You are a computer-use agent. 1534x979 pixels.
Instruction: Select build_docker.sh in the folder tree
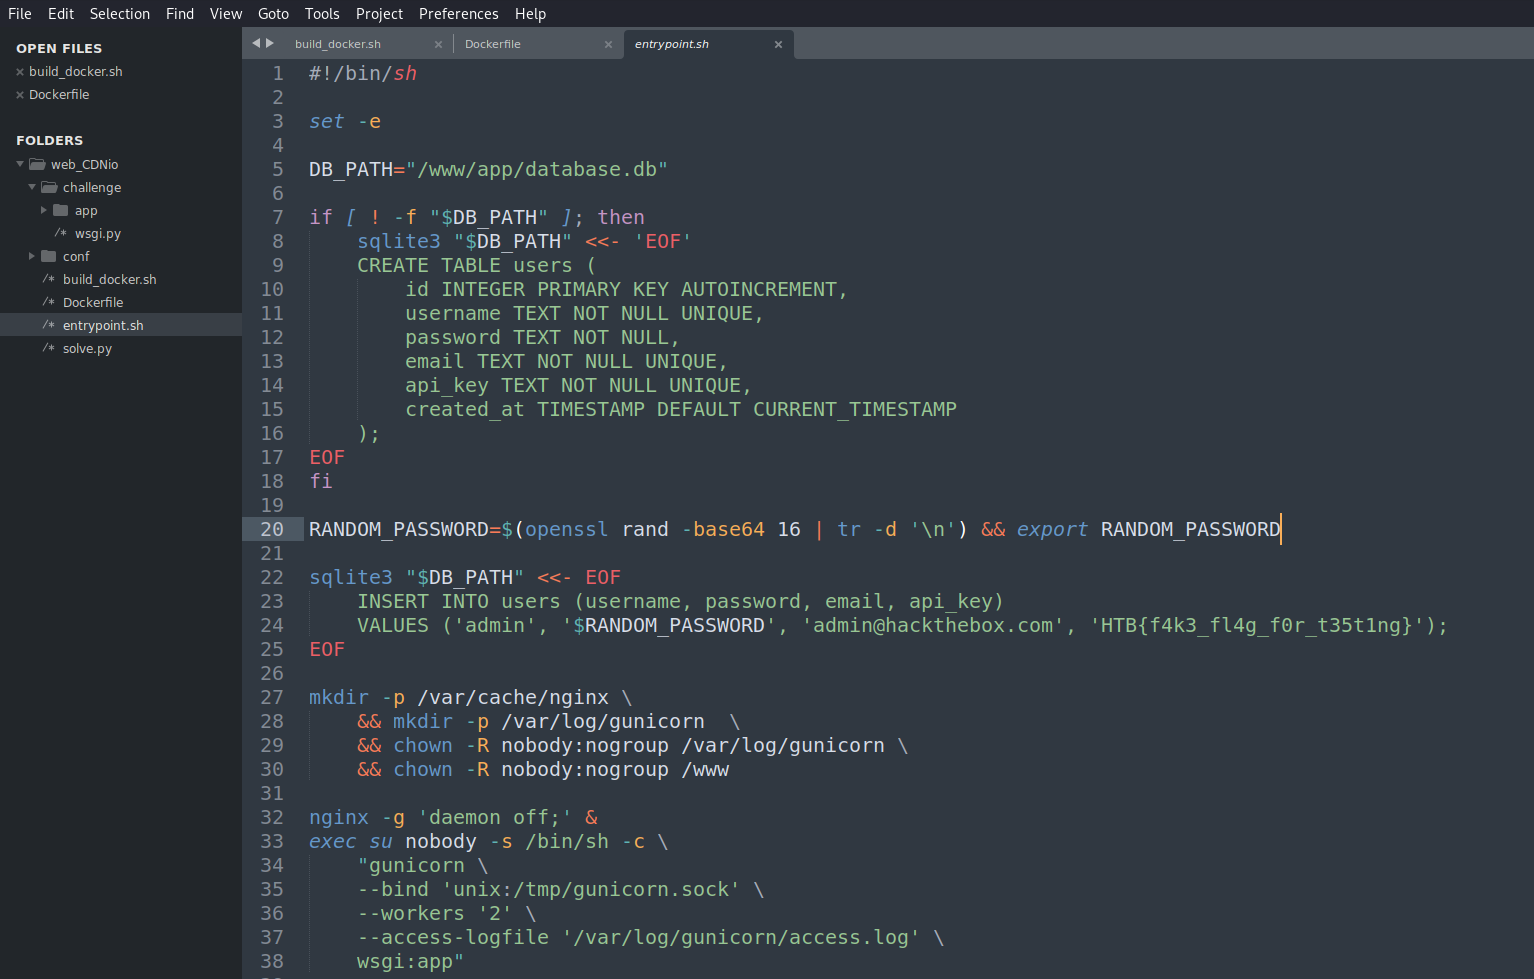pos(109,280)
